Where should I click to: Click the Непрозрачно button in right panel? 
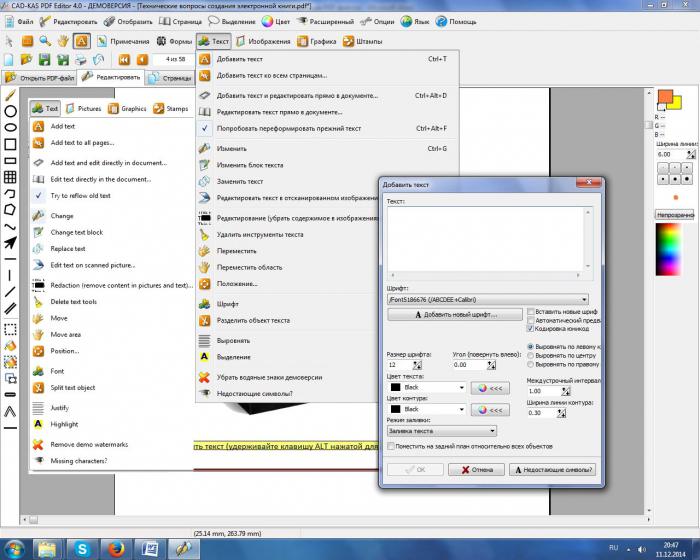[675, 215]
